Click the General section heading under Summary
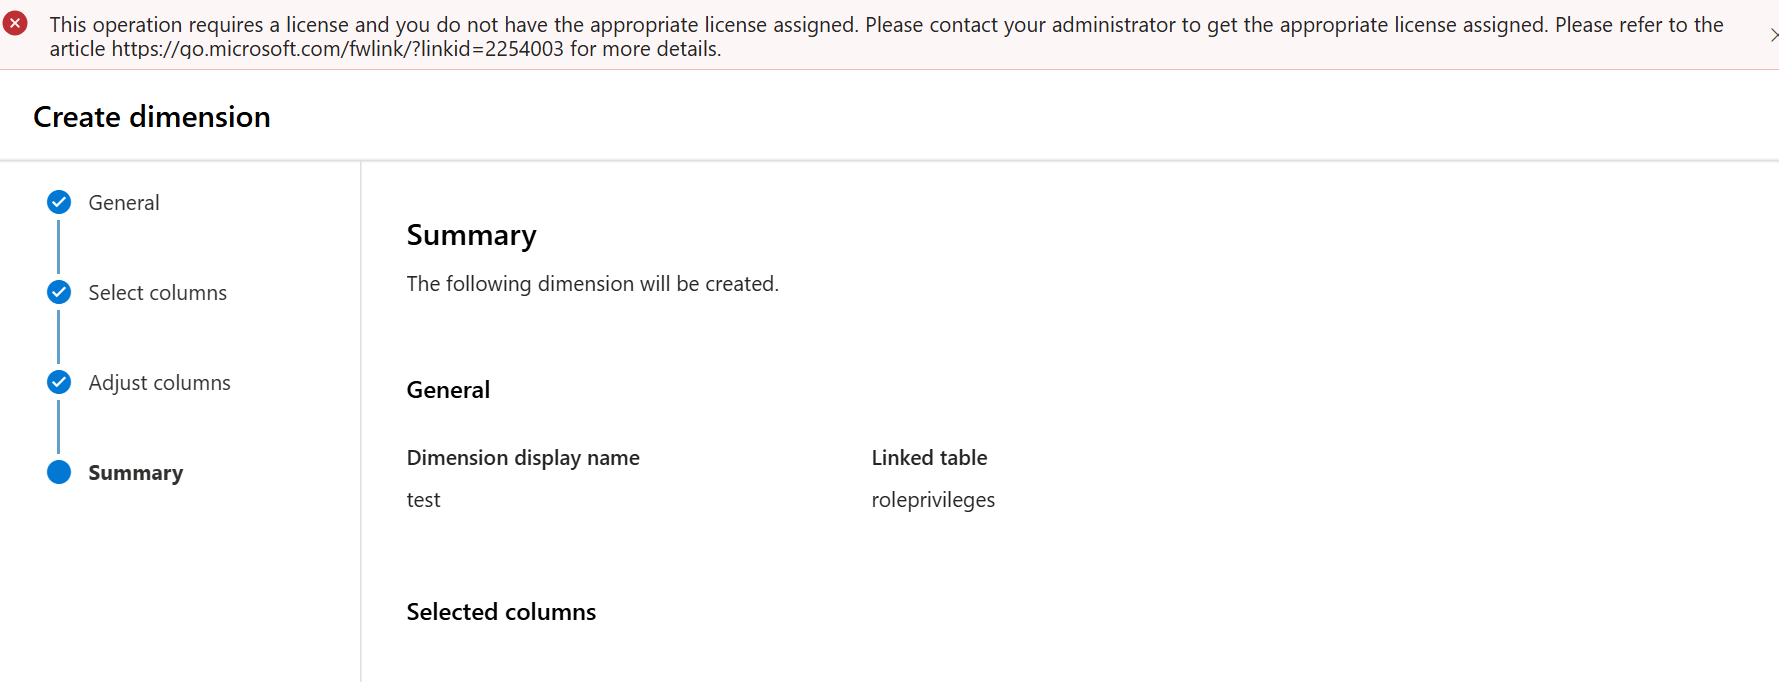1779x682 pixels. [x=448, y=390]
